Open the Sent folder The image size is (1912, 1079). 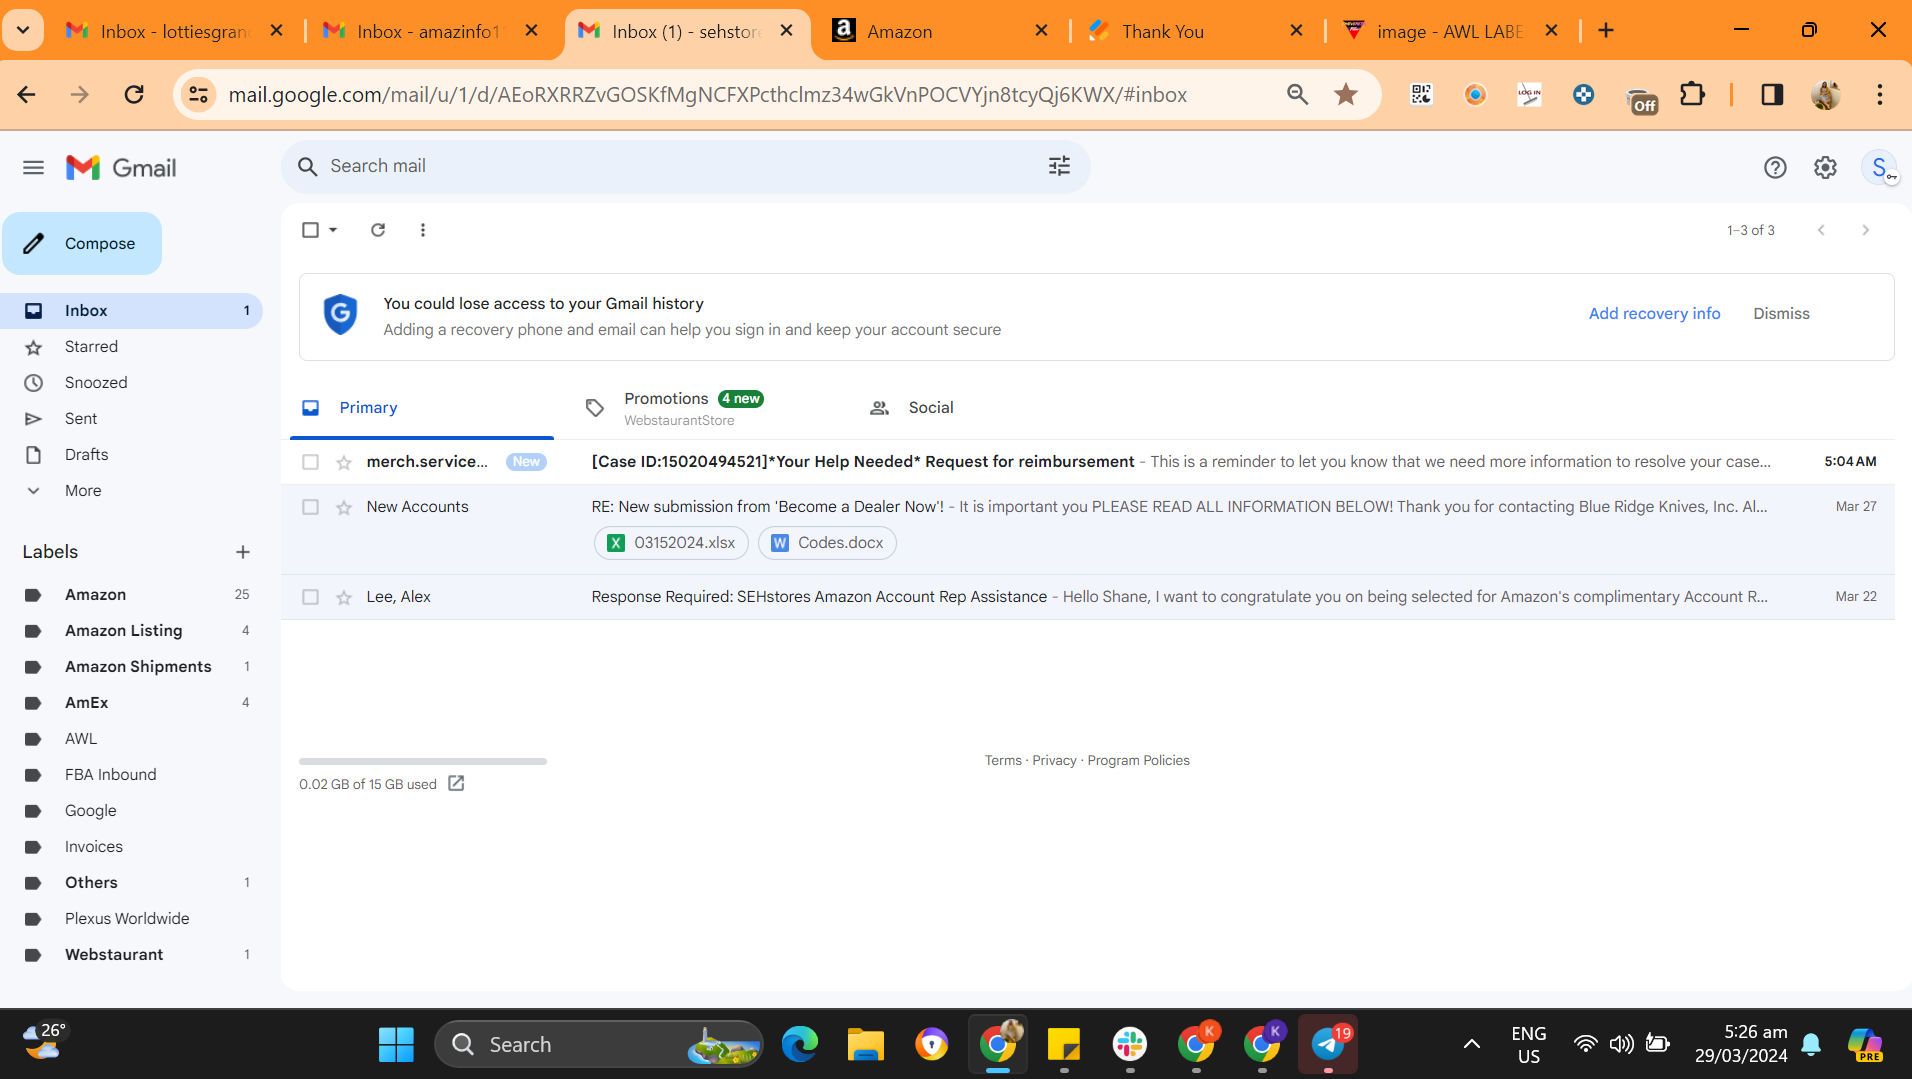81,419
